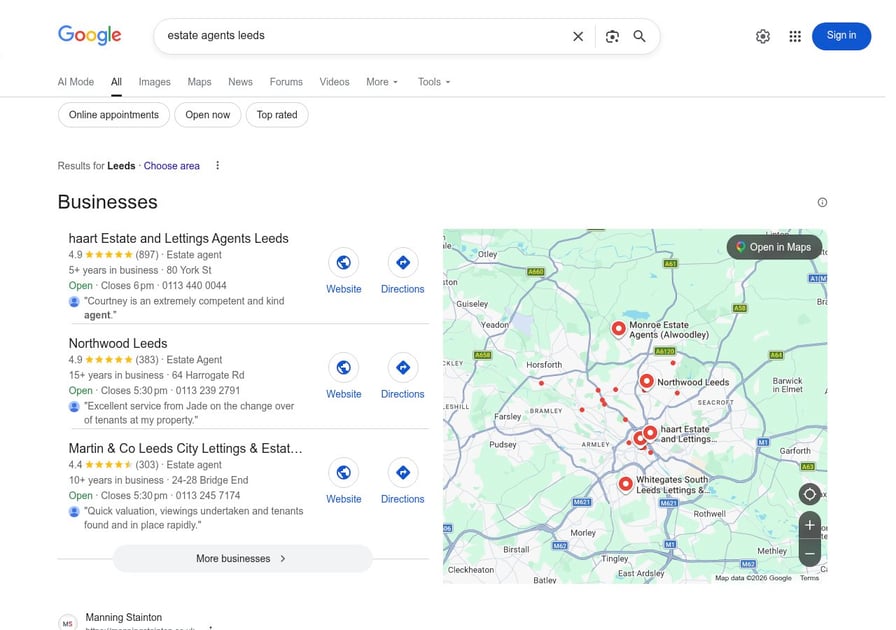The height and width of the screenshot is (630, 896).
Task: Click the Open in Maps button
Action: [774, 247]
